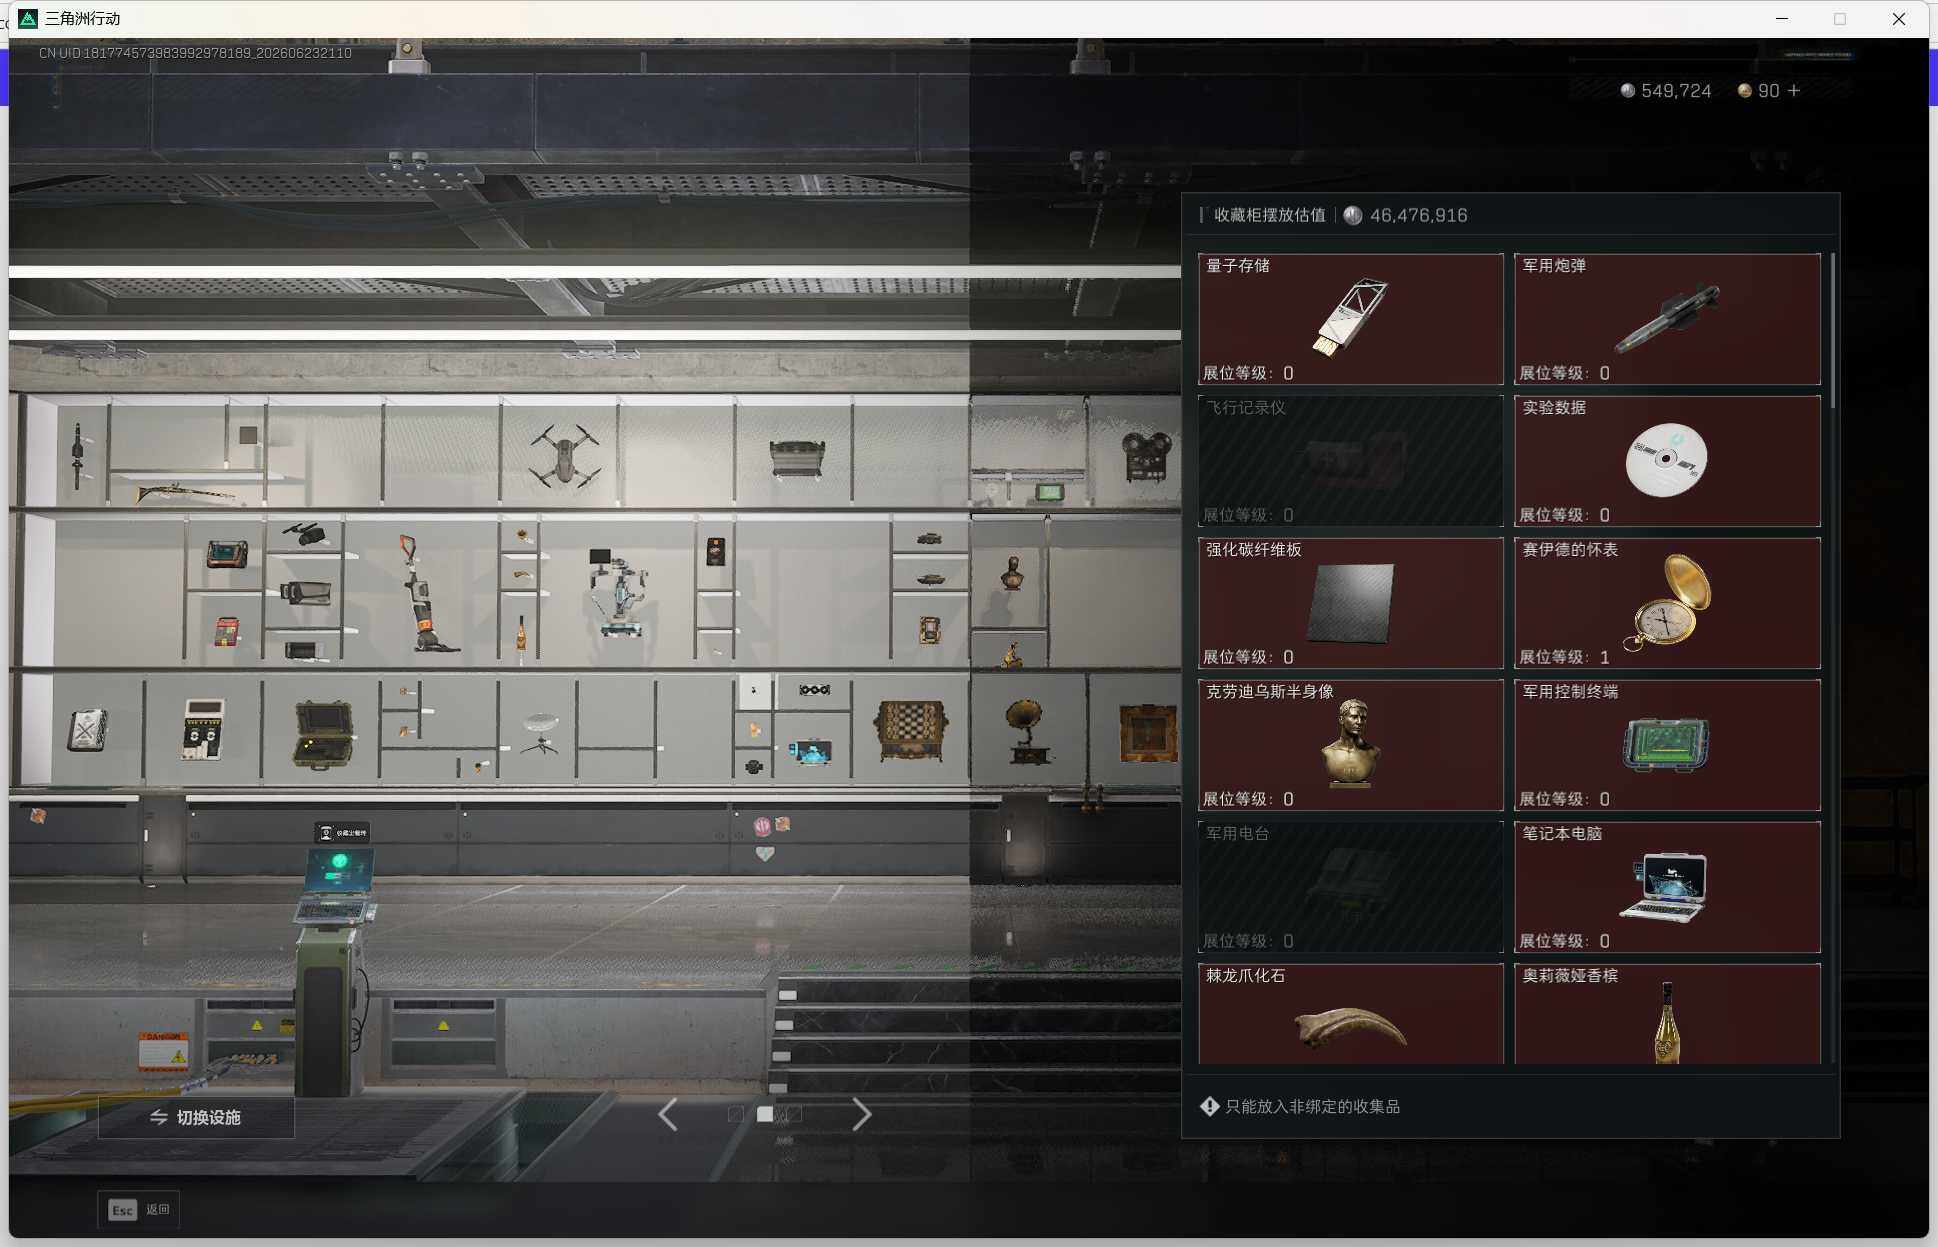1938x1247 pixels.
Task: Go to previous cabinet page arrow
Action: 668,1114
